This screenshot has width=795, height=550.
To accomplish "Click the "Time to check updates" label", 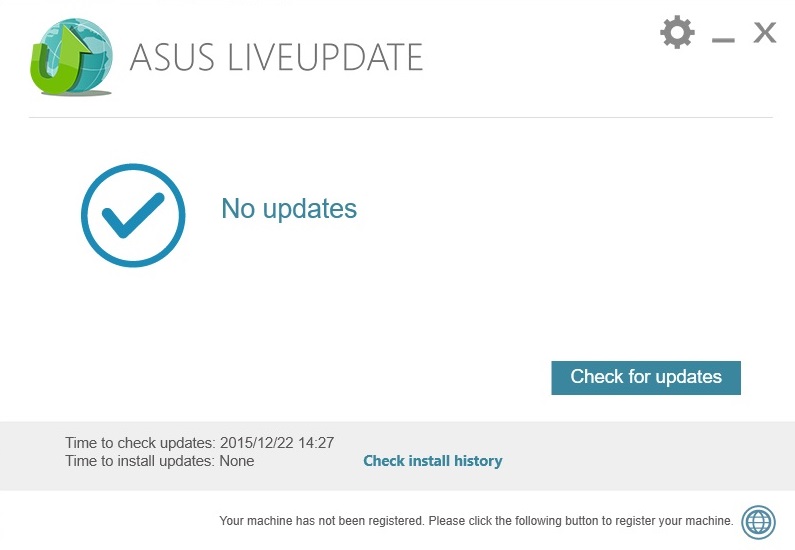I will click(x=140, y=442).
